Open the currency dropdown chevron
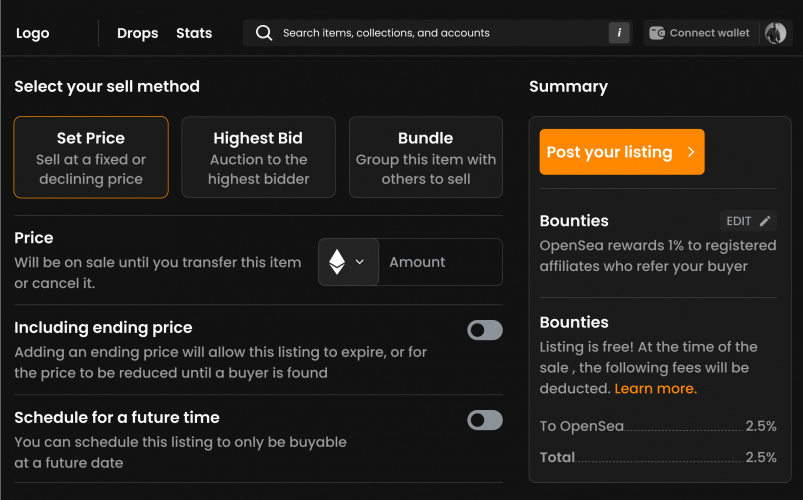The width and height of the screenshot is (803, 500). click(x=360, y=262)
